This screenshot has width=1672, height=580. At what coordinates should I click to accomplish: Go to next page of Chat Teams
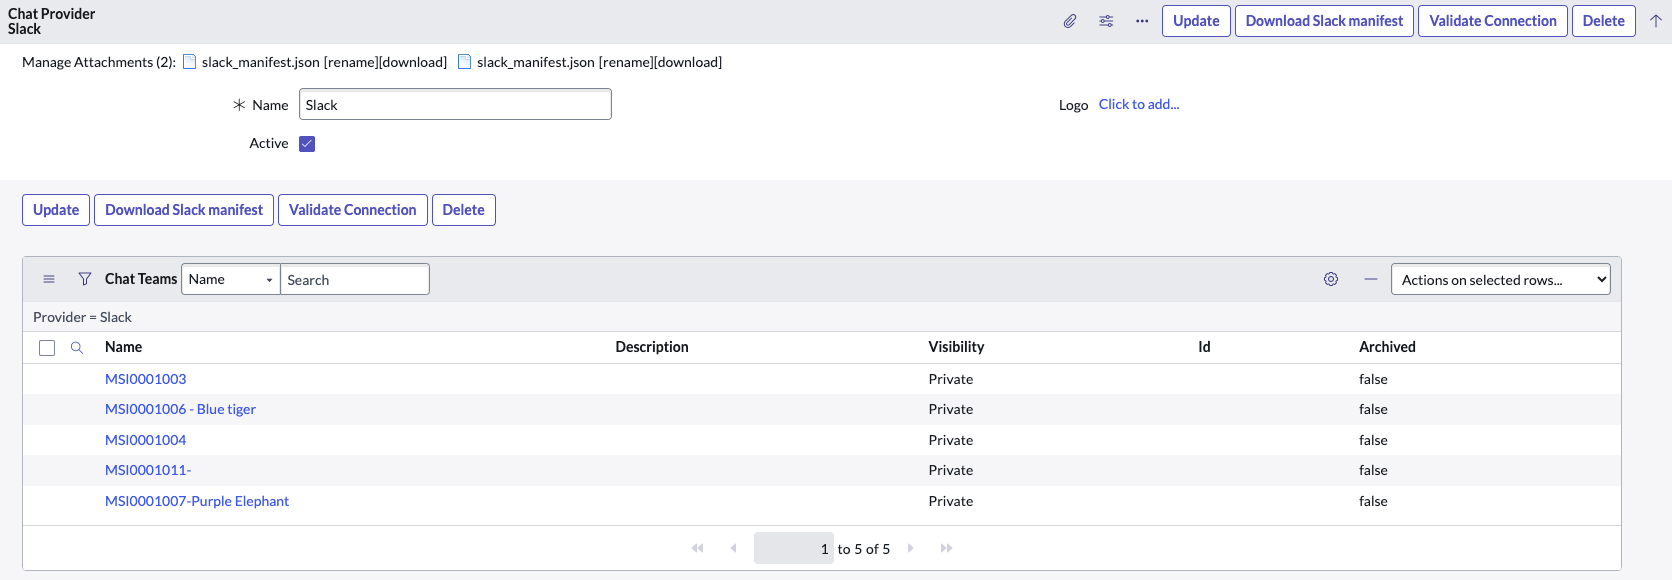coord(911,548)
